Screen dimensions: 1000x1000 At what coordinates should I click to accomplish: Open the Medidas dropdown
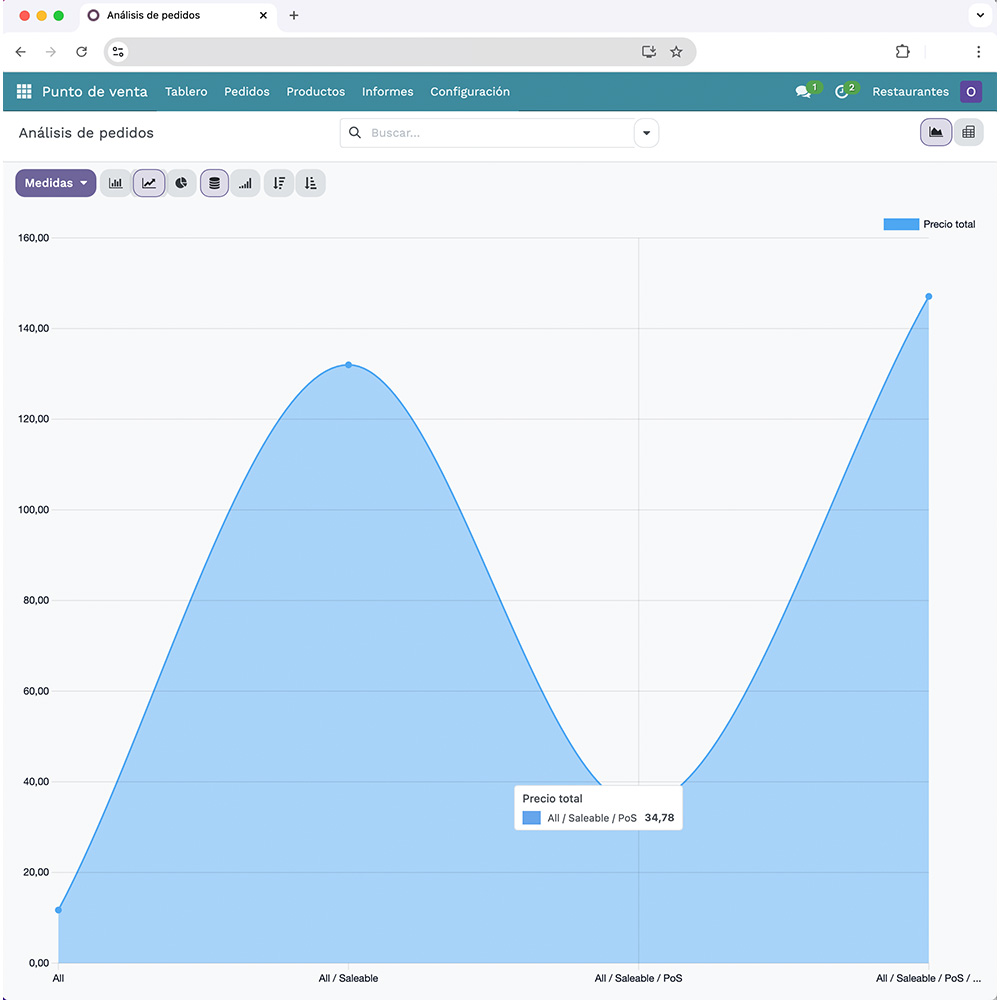[56, 183]
